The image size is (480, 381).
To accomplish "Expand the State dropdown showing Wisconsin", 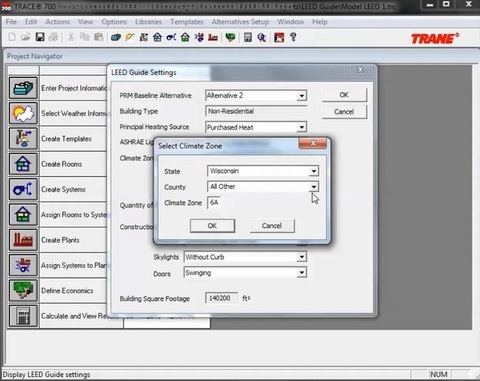I will tap(313, 171).
